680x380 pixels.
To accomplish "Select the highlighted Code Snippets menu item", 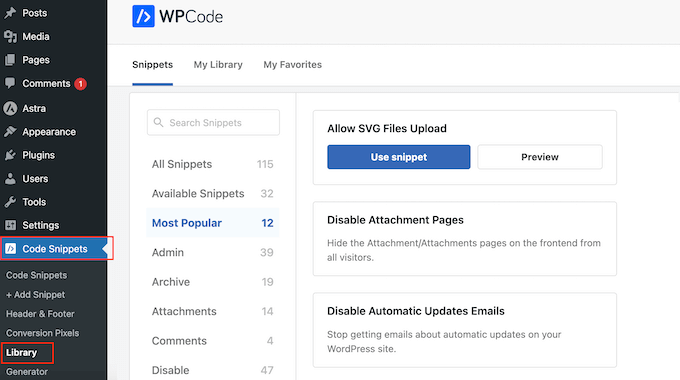I will pos(55,249).
